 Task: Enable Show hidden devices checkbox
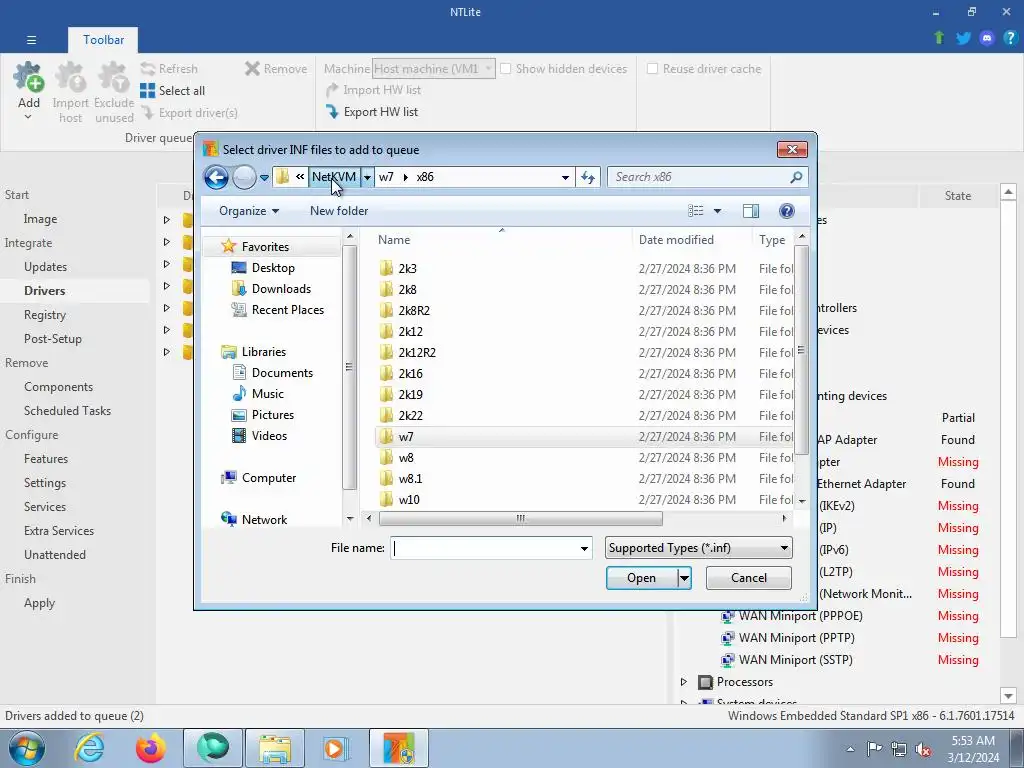[505, 69]
